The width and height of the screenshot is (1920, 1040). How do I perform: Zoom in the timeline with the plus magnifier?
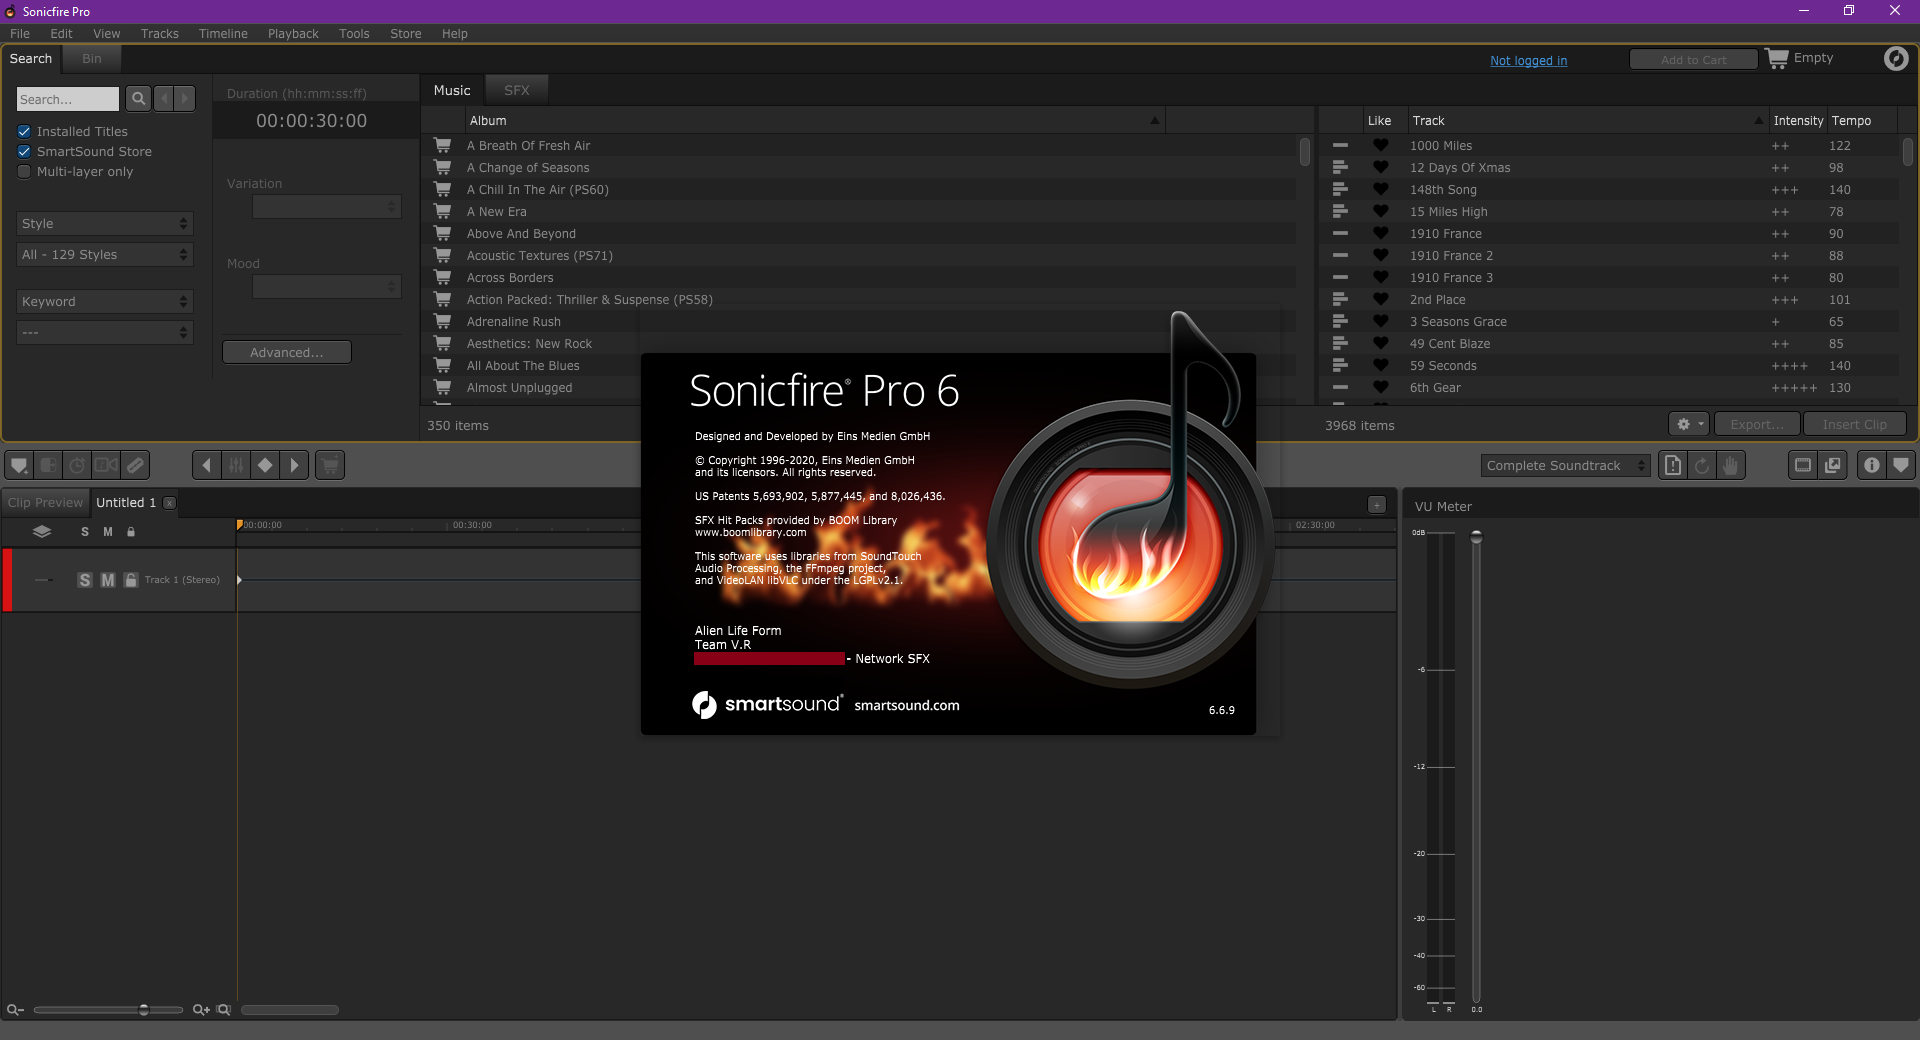tap(201, 1010)
